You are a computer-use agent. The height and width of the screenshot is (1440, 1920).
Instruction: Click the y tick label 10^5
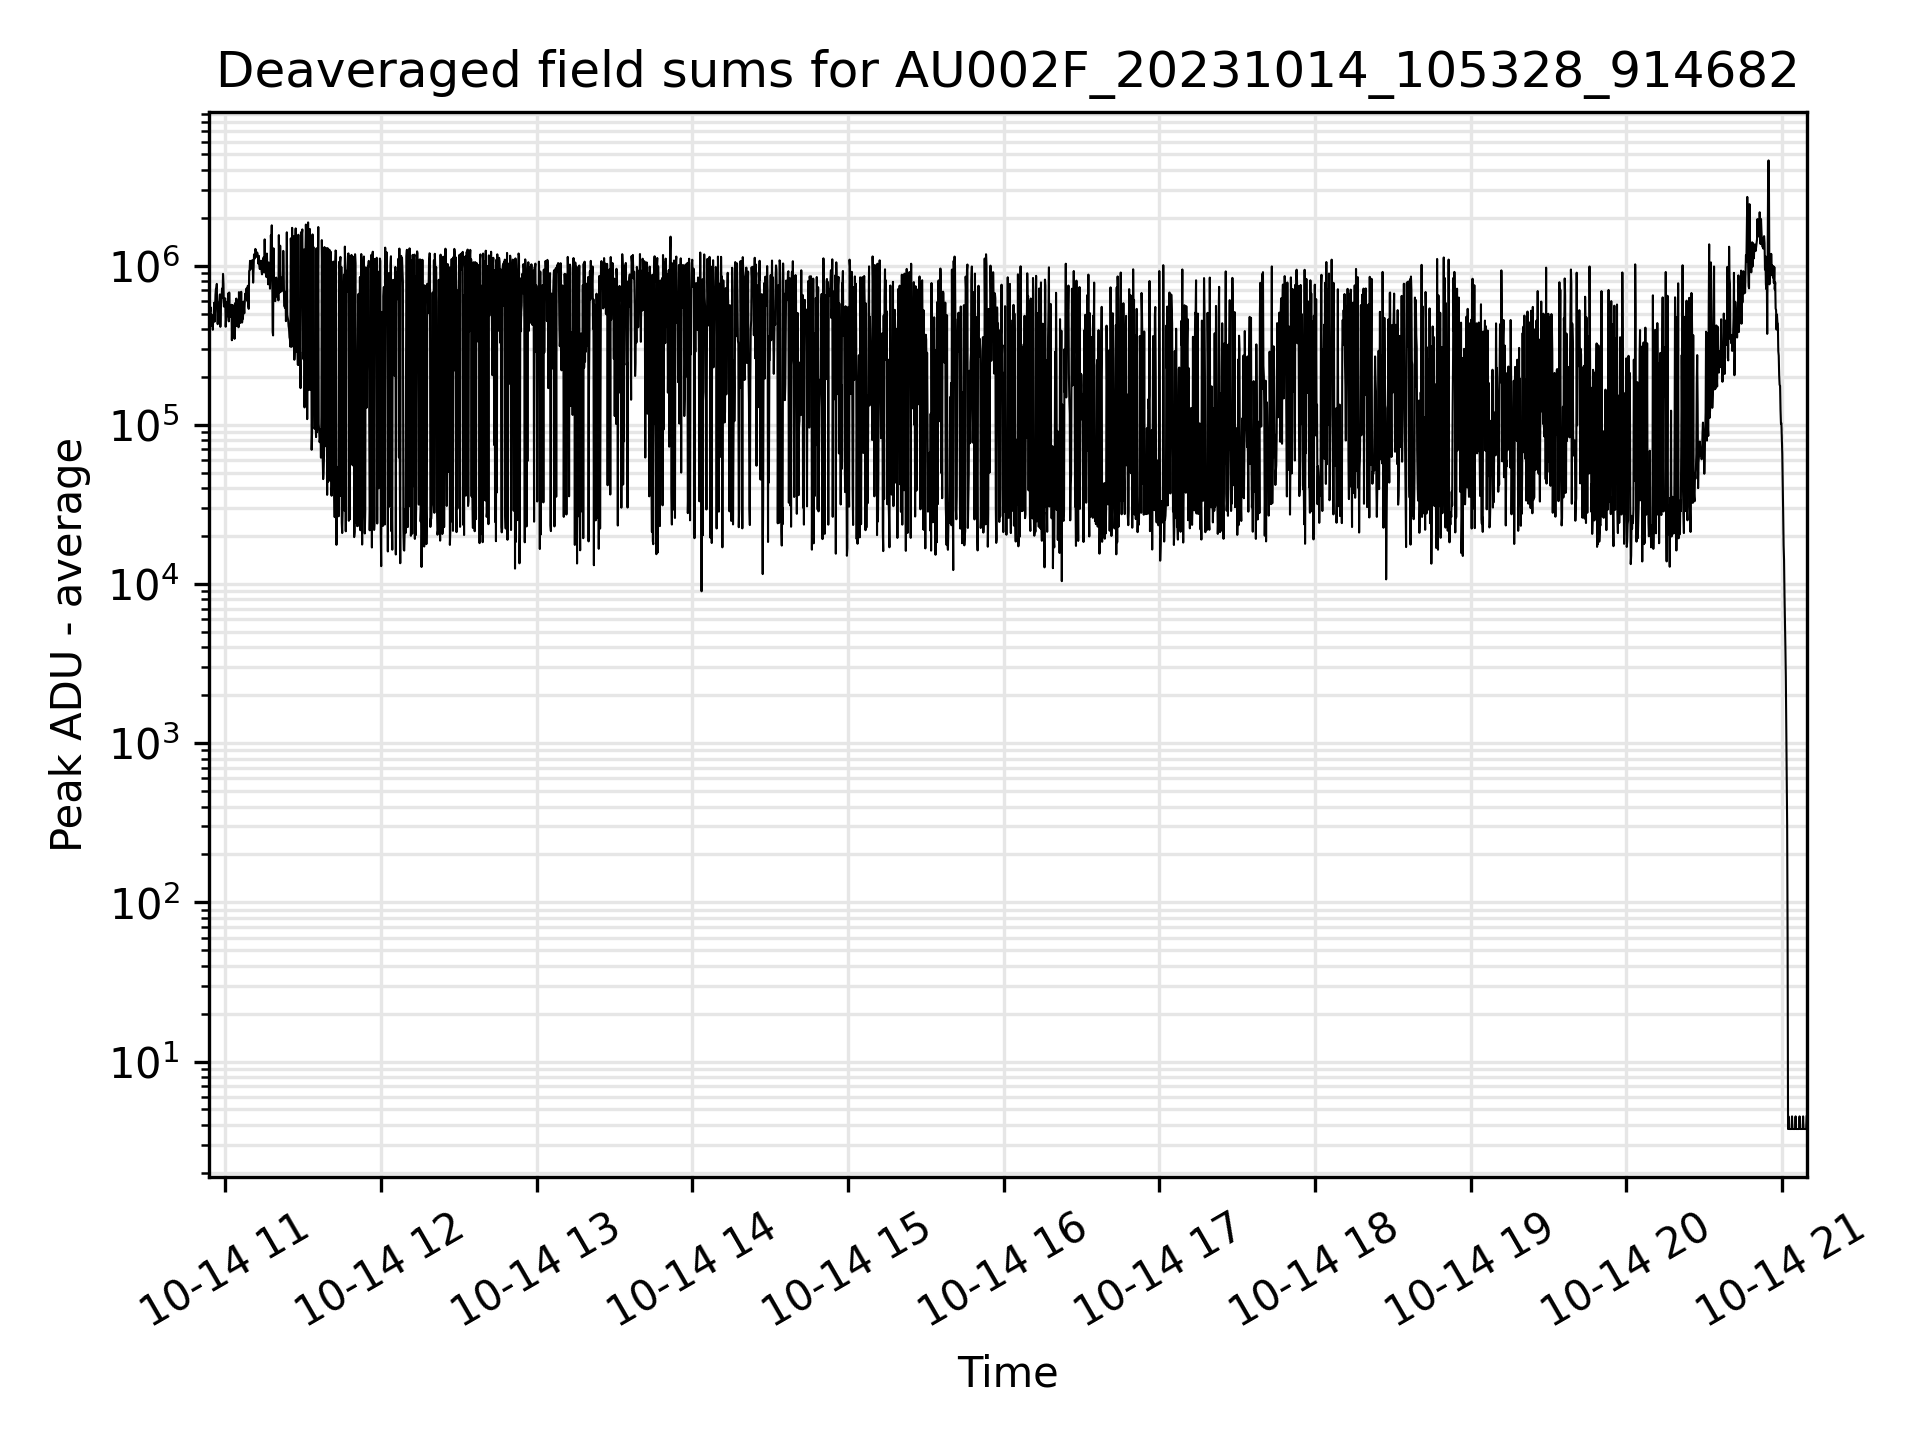(x=144, y=425)
